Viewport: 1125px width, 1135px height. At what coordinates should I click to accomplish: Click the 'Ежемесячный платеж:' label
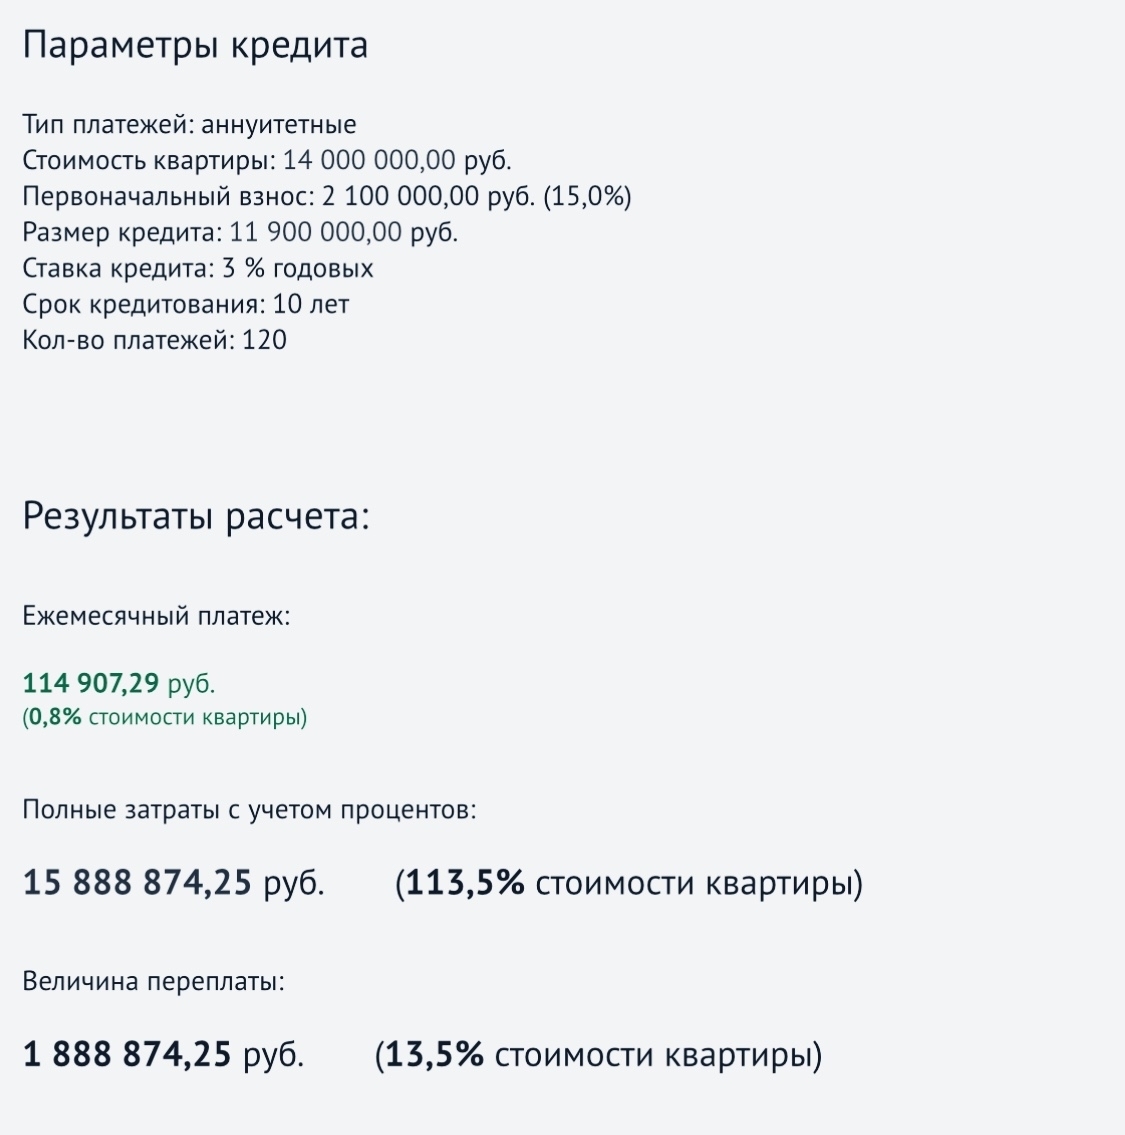pos(156,616)
